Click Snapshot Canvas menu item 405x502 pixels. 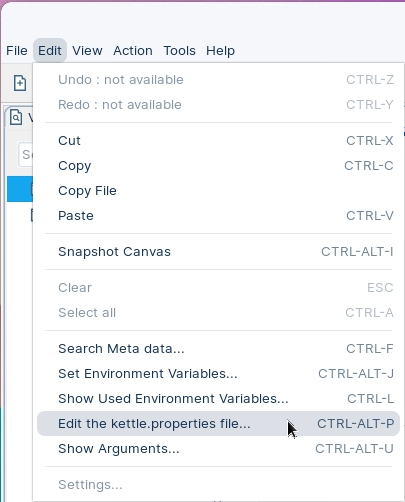[x=218, y=252]
